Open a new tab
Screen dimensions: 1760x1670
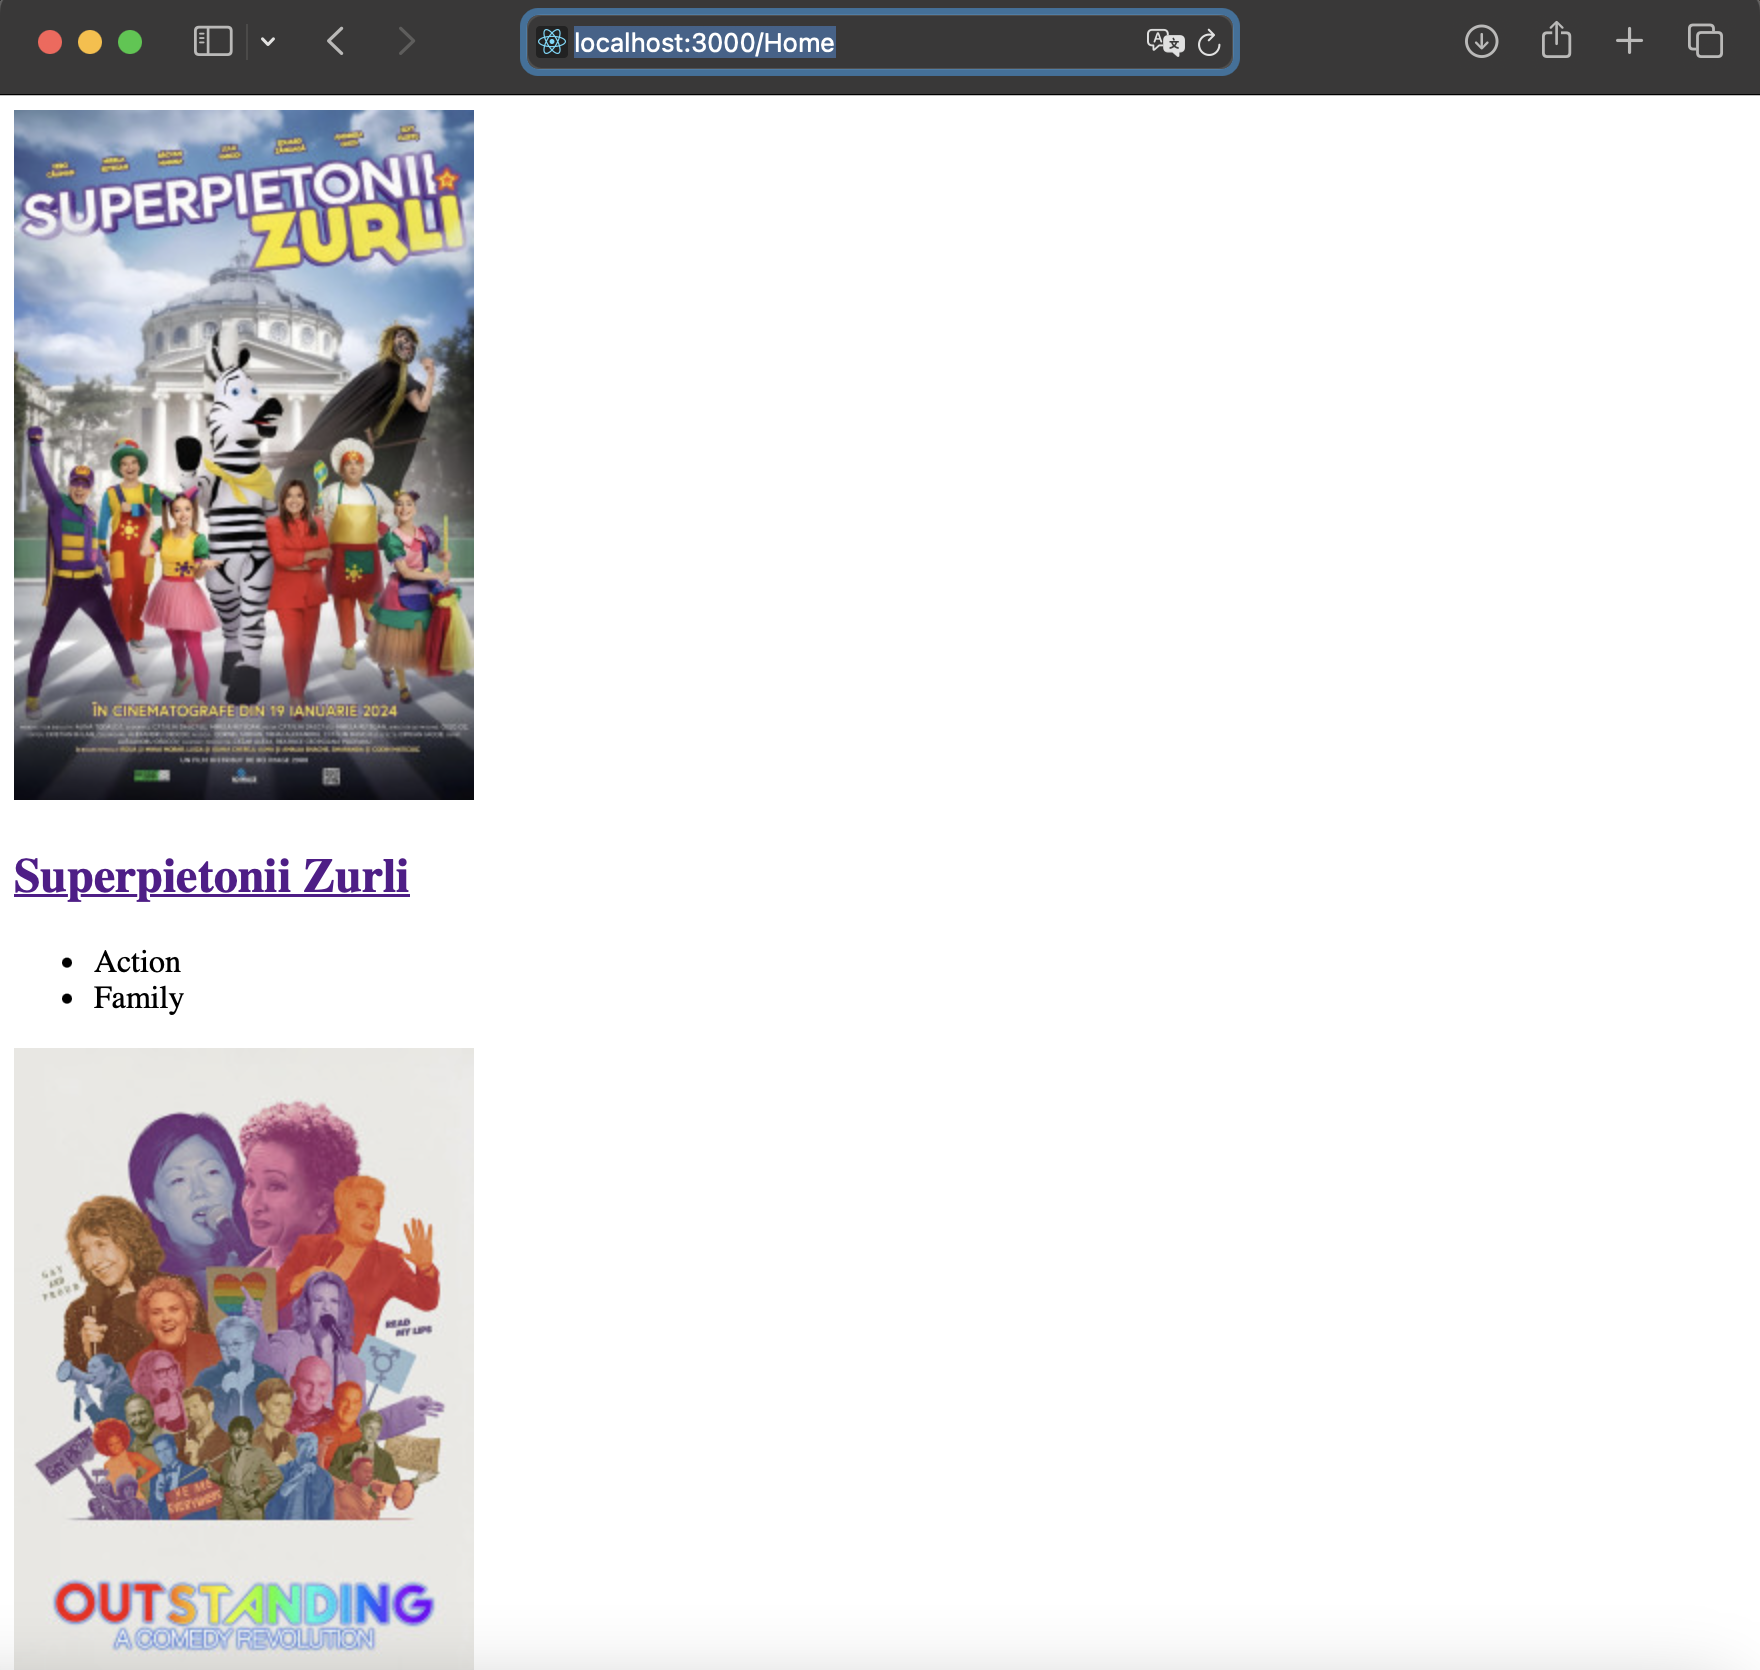1629,42
